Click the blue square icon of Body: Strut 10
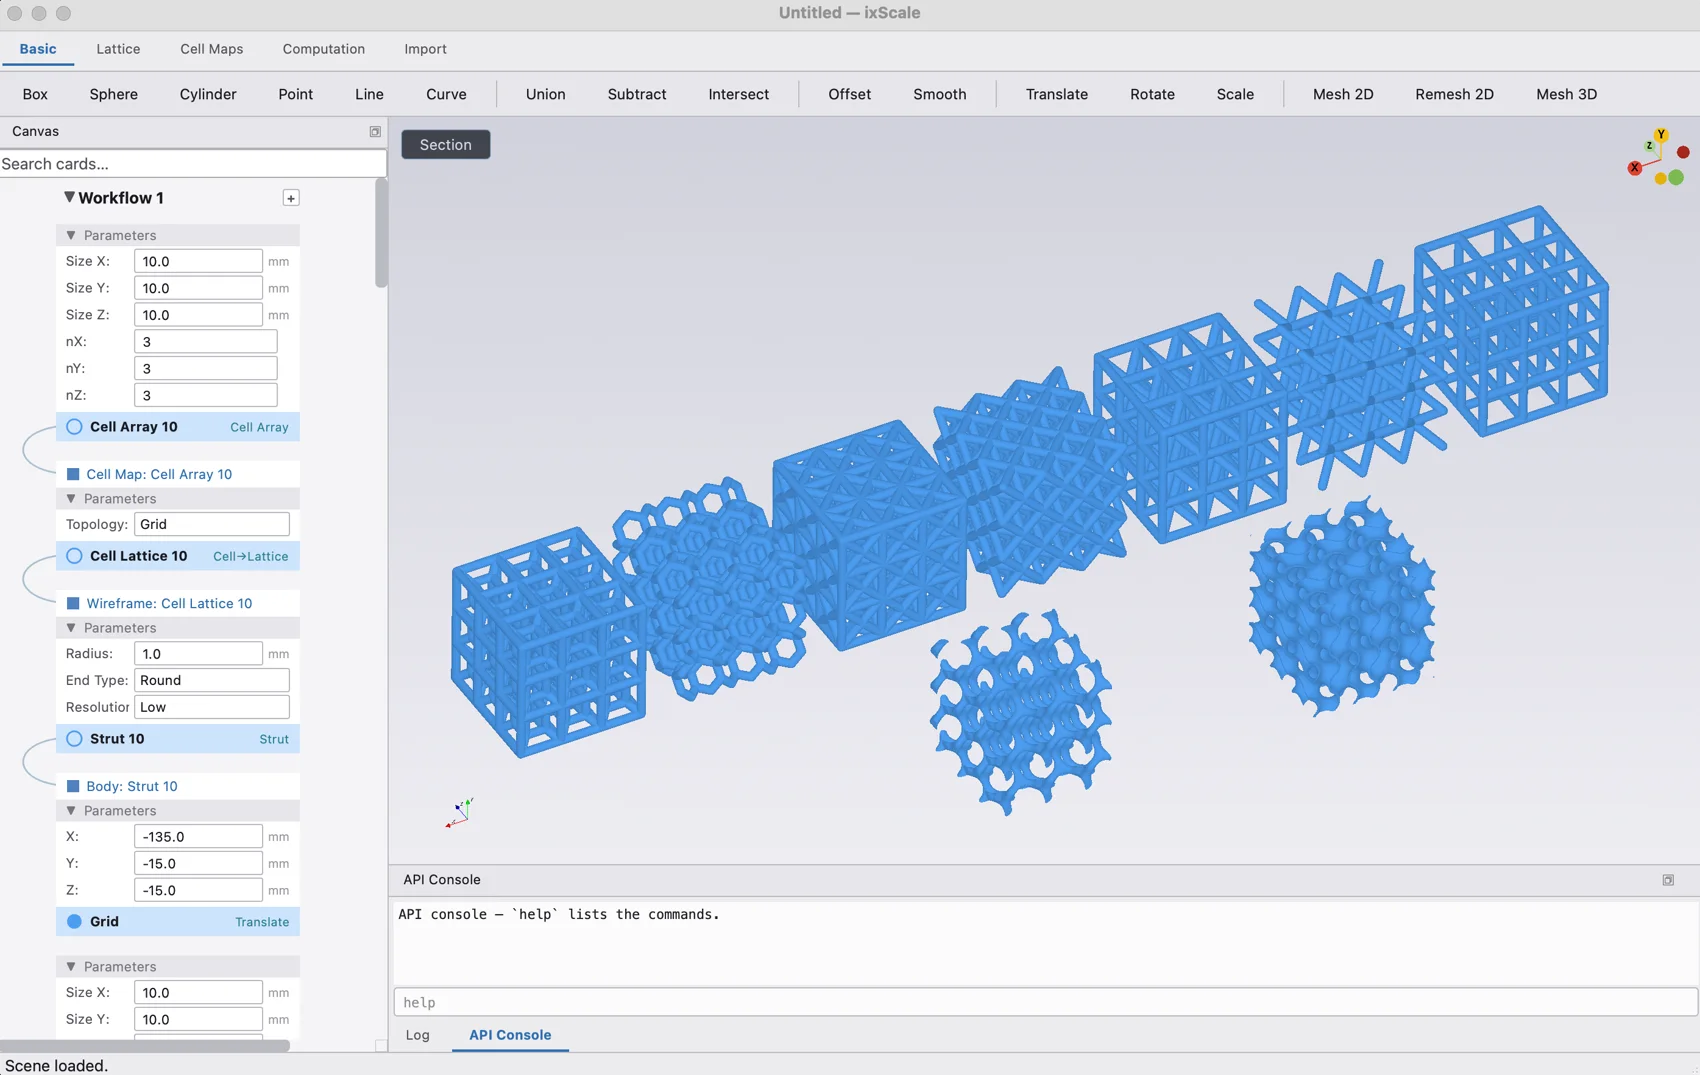The image size is (1700, 1075). (73, 786)
